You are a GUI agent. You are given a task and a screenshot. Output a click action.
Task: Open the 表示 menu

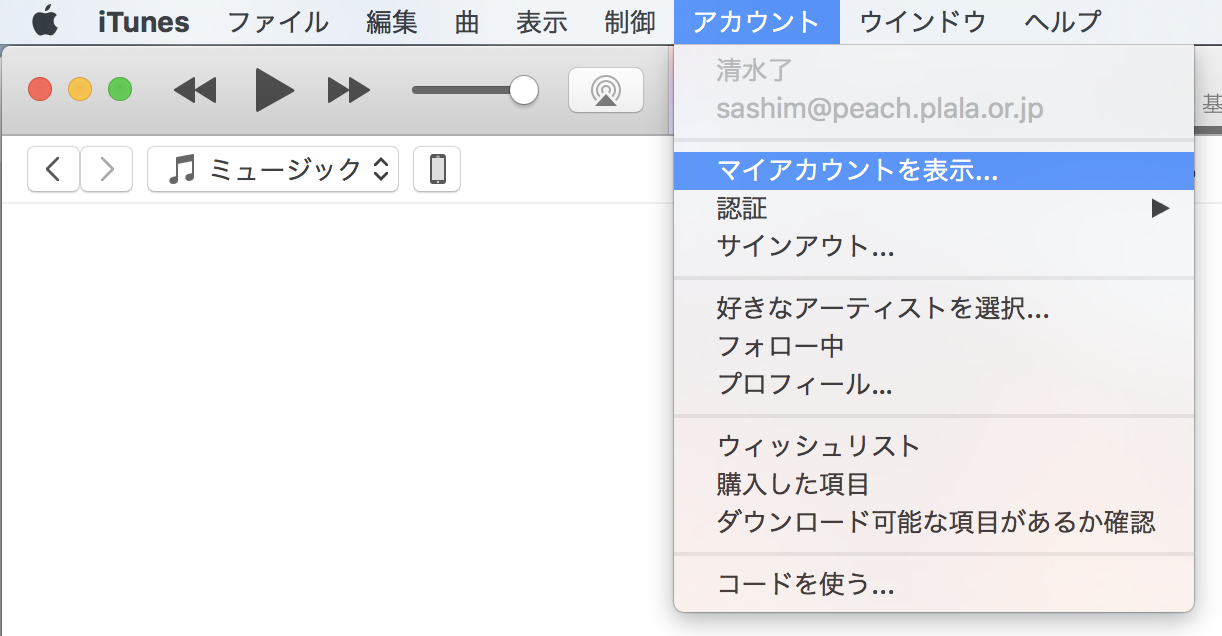(542, 22)
